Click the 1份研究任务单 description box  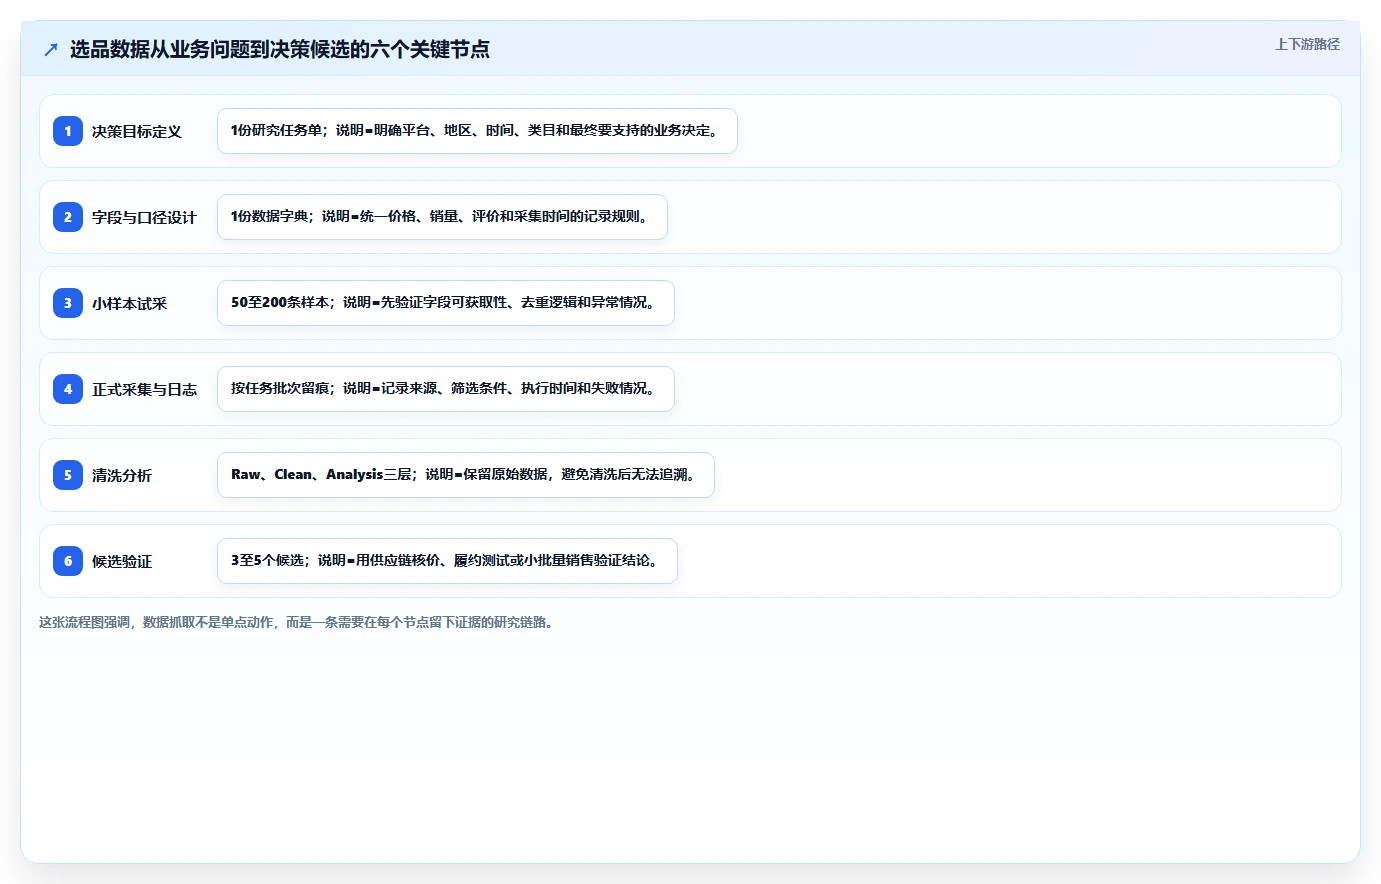[x=477, y=131]
